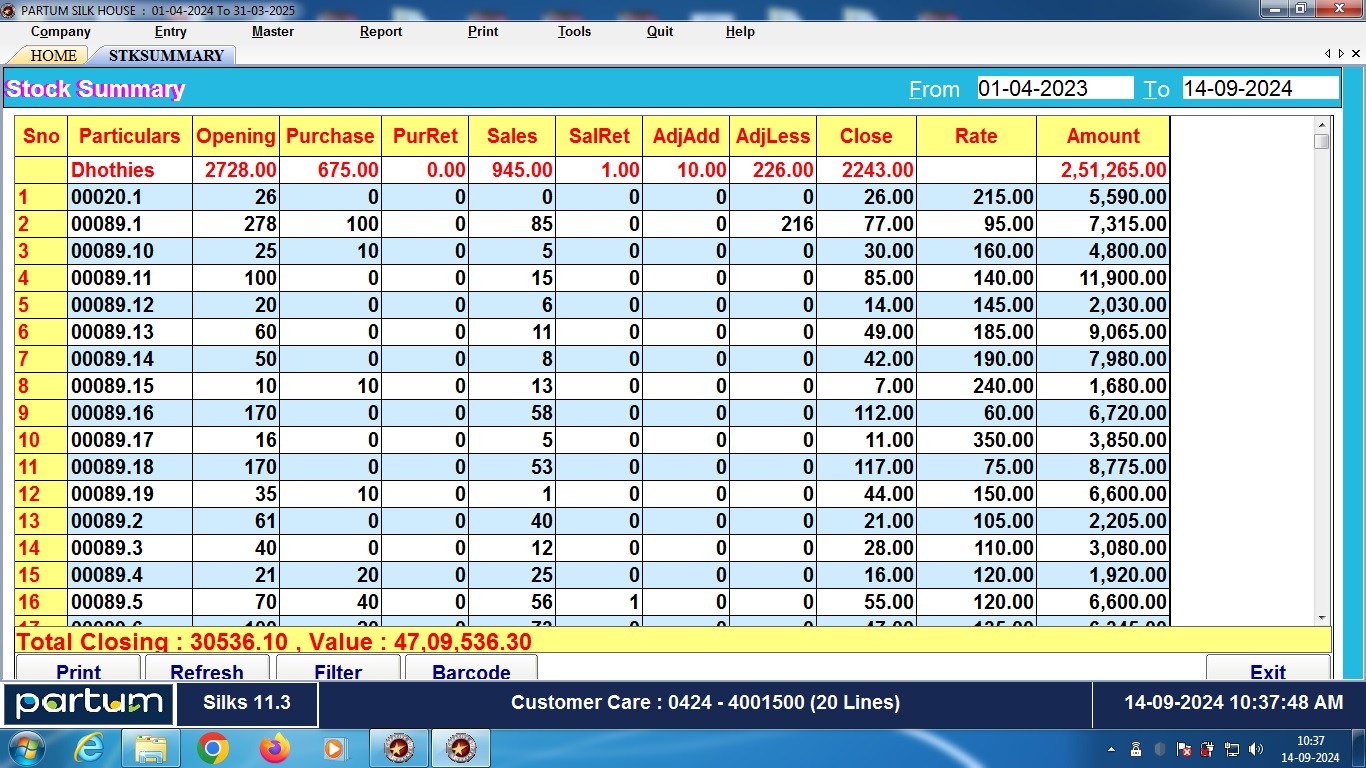1366x768 pixels.
Task: Click the PurRet column header
Action: [x=425, y=136]
